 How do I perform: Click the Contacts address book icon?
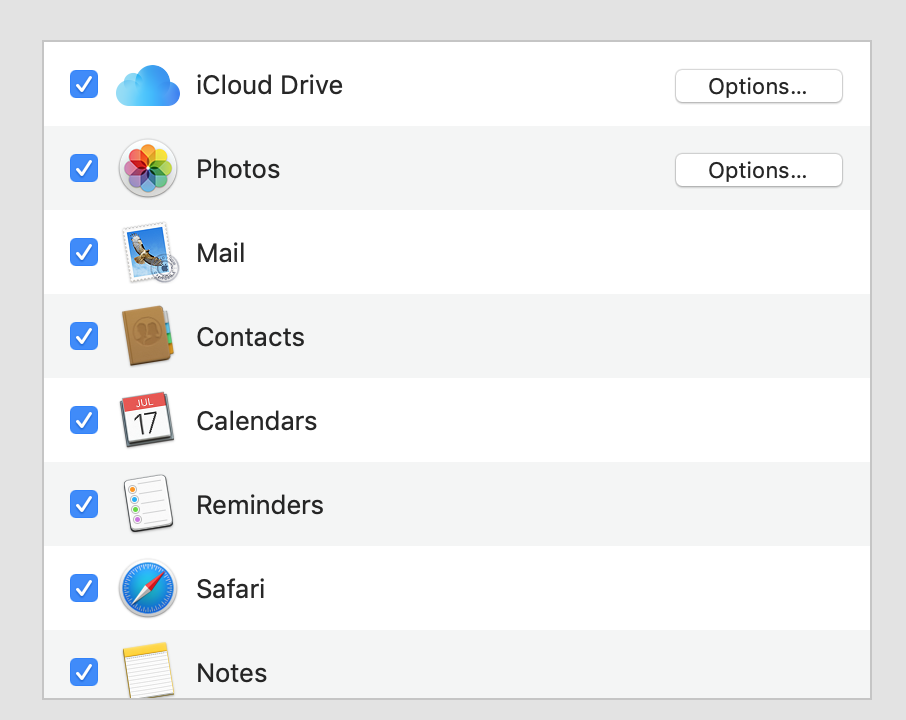[148, 336]
